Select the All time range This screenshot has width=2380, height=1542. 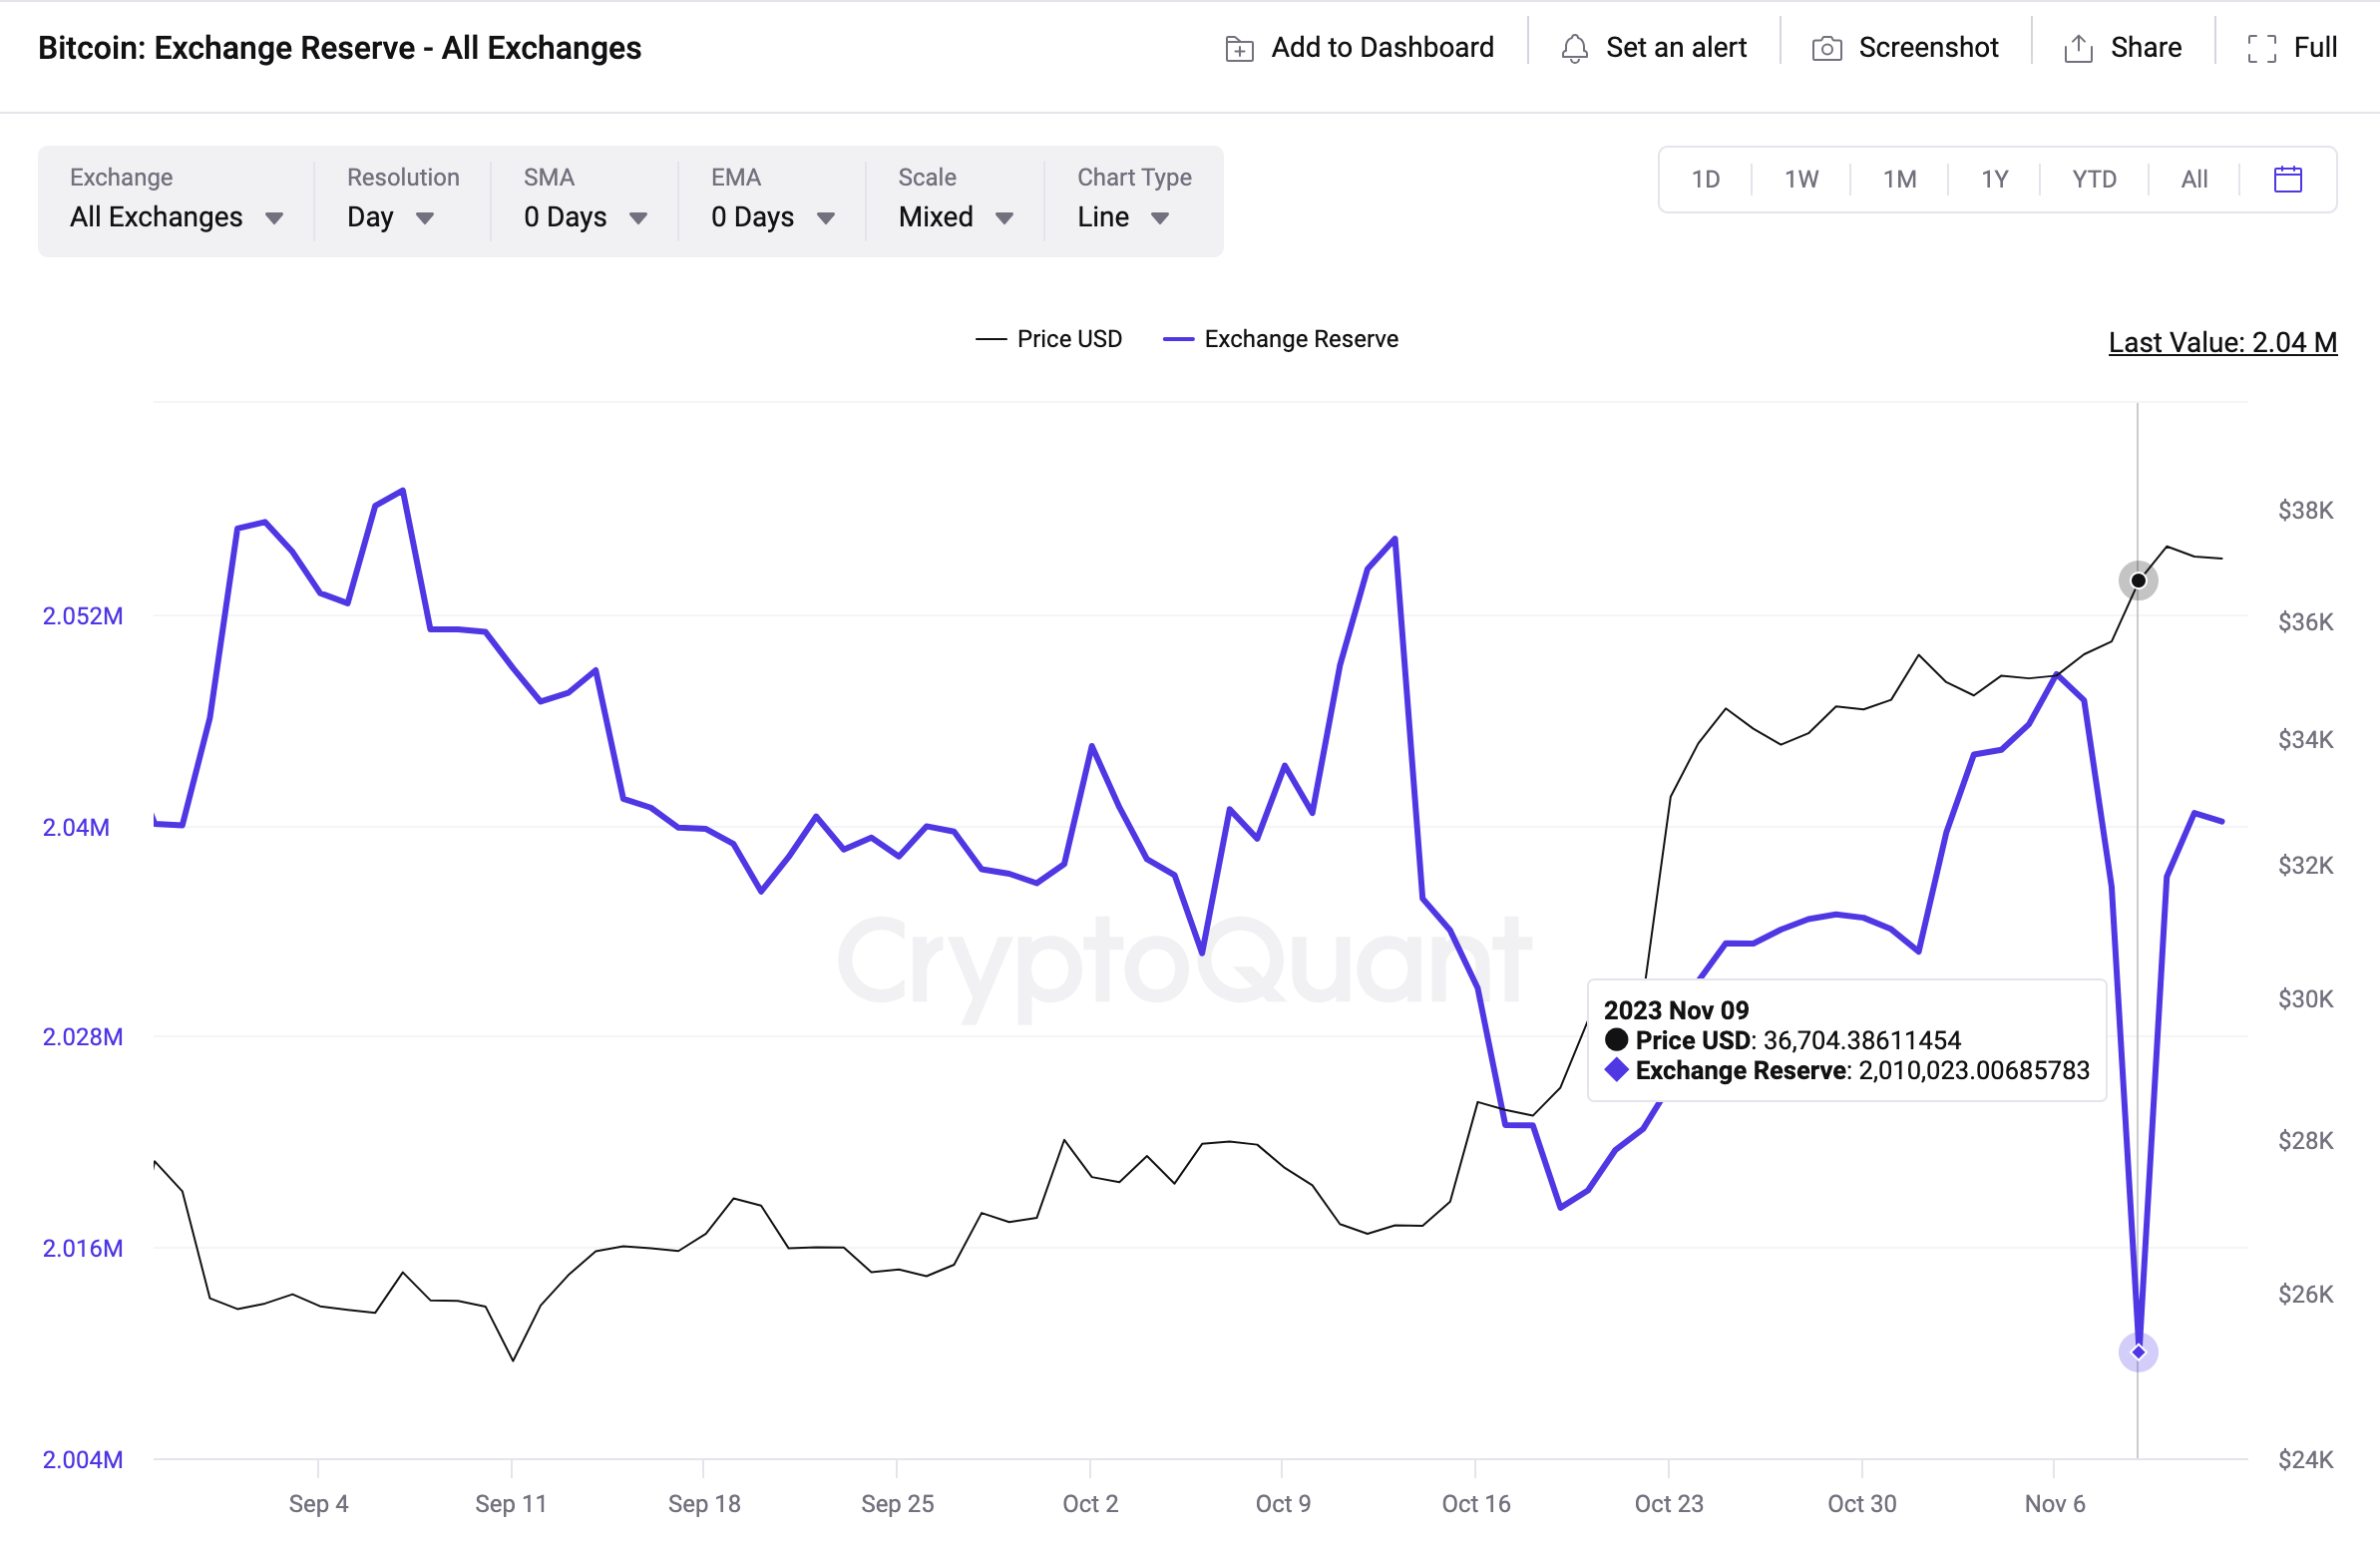(2194, 179)
